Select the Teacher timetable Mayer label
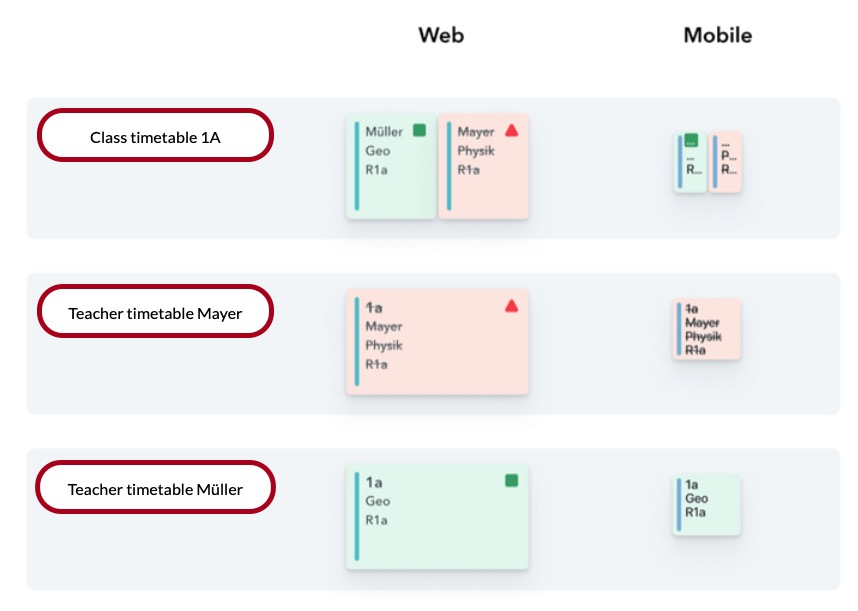The image size is (858, 611). (155, 312)
